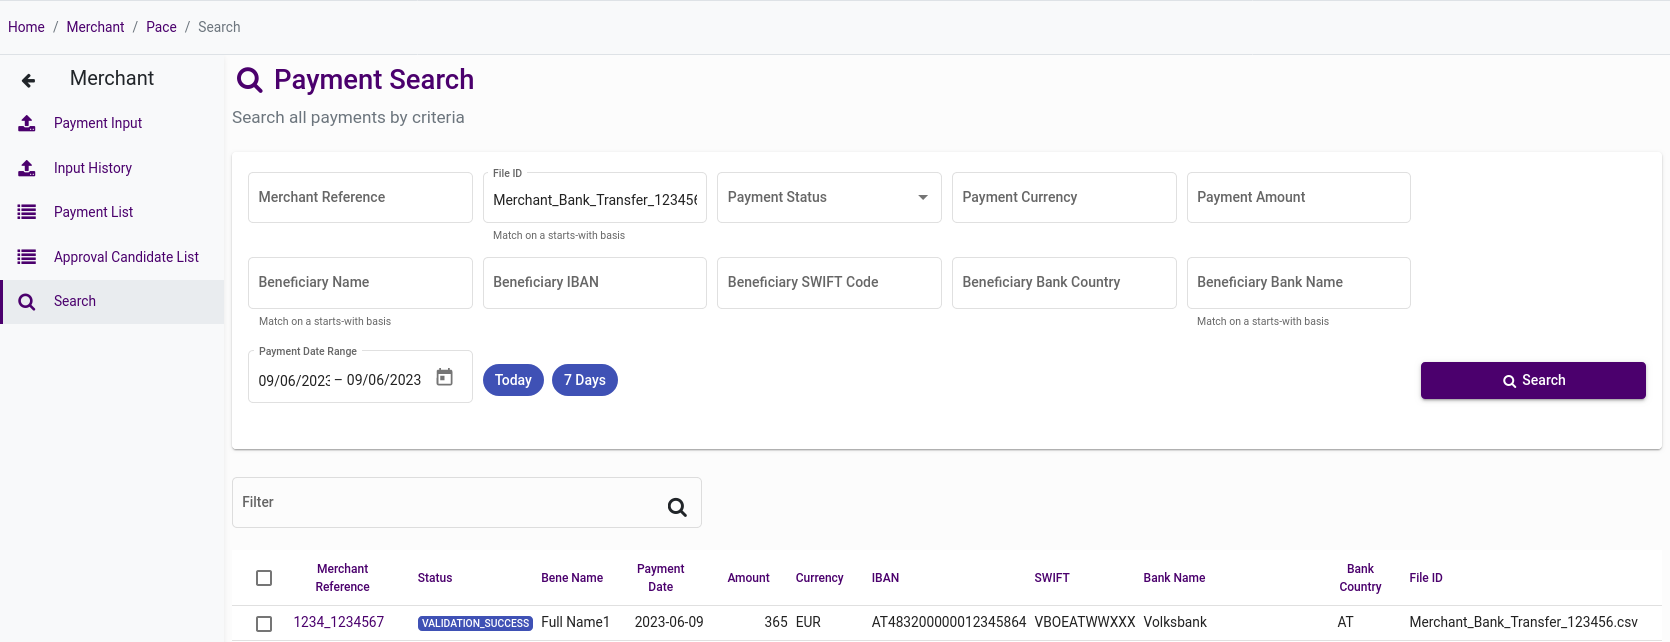Go to Approval Candidate List page
The height and width of the screenshot is (642, 1670).
coord(126,257)
